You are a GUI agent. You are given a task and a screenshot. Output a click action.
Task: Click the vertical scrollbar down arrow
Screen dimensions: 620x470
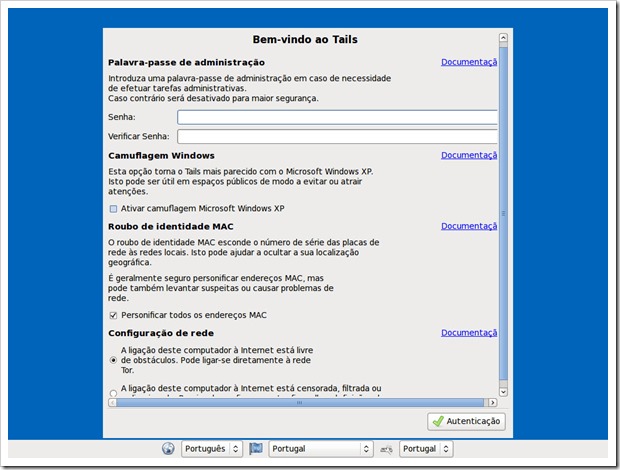(x=503, y=392)
